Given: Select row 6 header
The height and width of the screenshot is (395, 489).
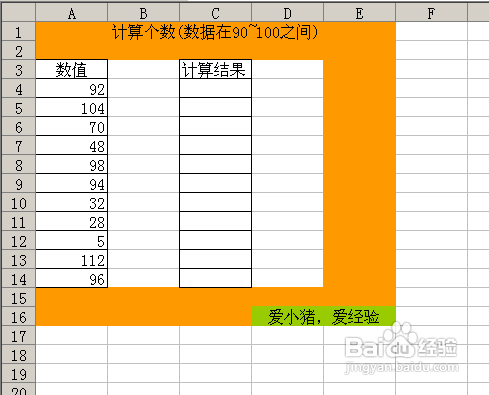Looking at the screenshot, I should pos(19,127).
